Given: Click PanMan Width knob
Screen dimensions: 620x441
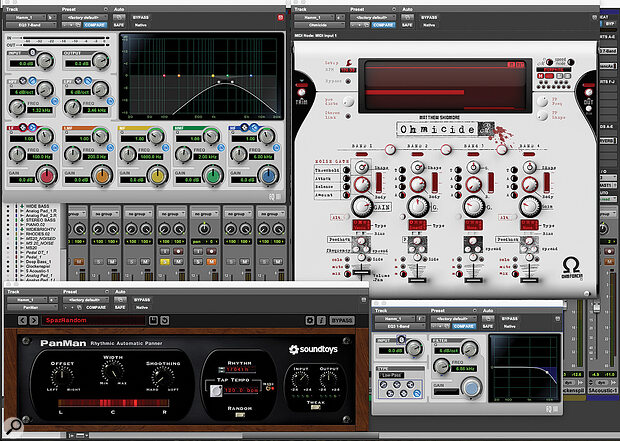Looking at the screenshot, I should [x=113, y=371].
